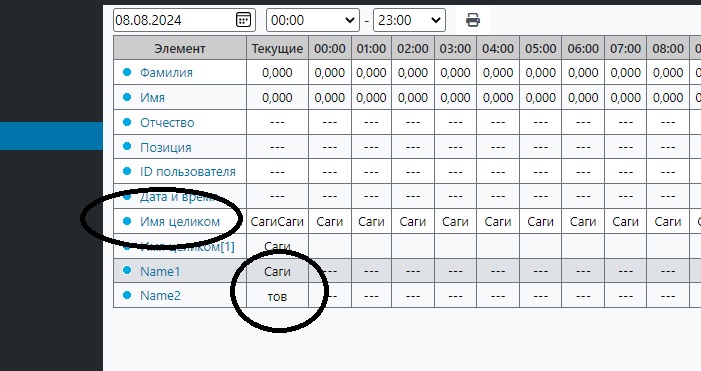The height and width of the screenshot is (371, 701).
Task: Click the 03:00 column header
Action: (x=455, y=48)
